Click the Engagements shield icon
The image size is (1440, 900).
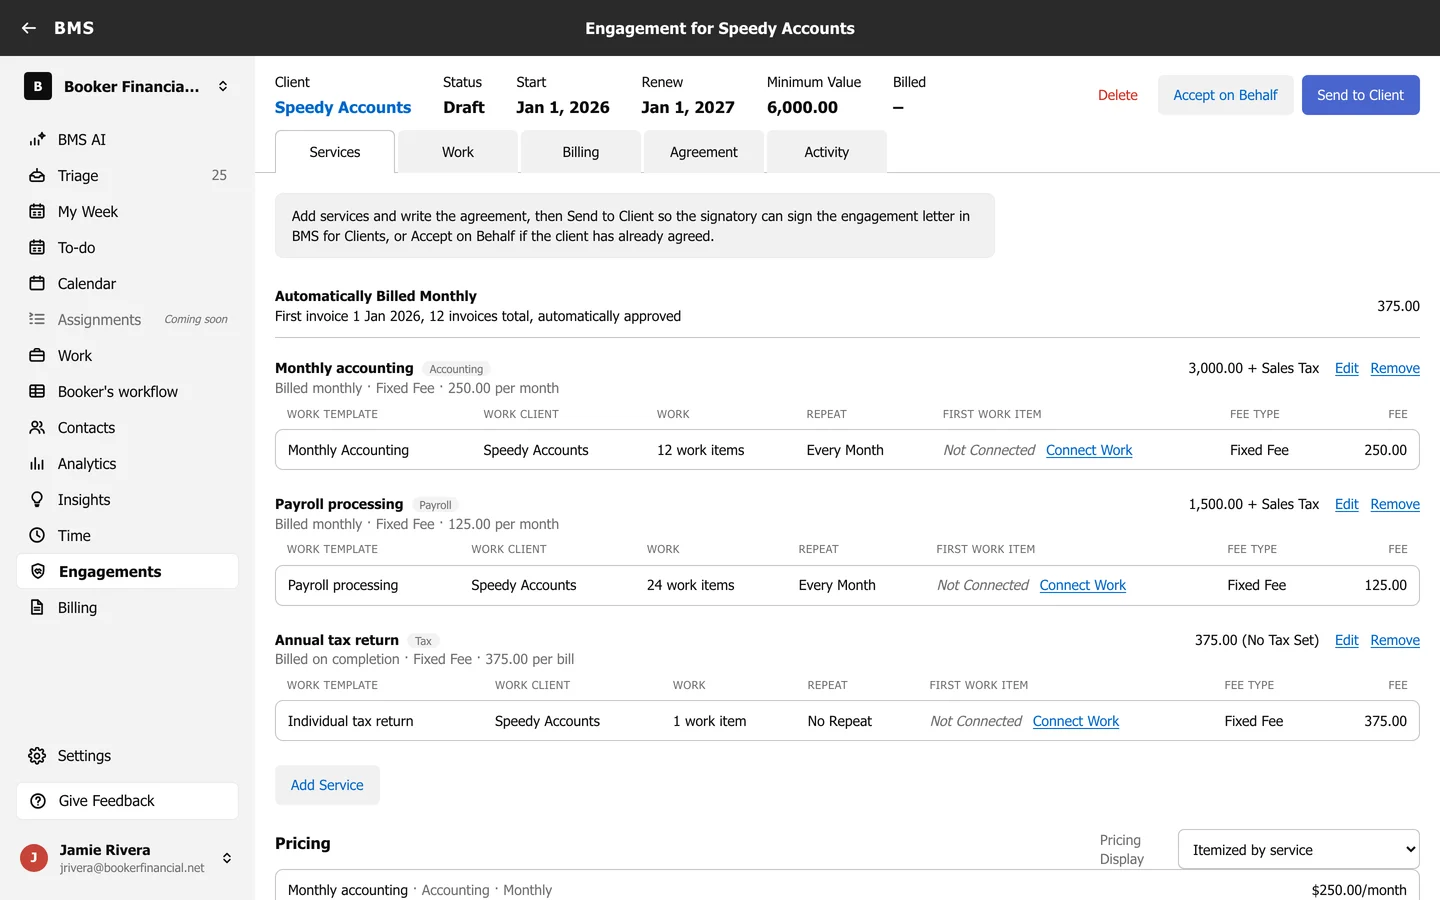click(x=38, y=572)
